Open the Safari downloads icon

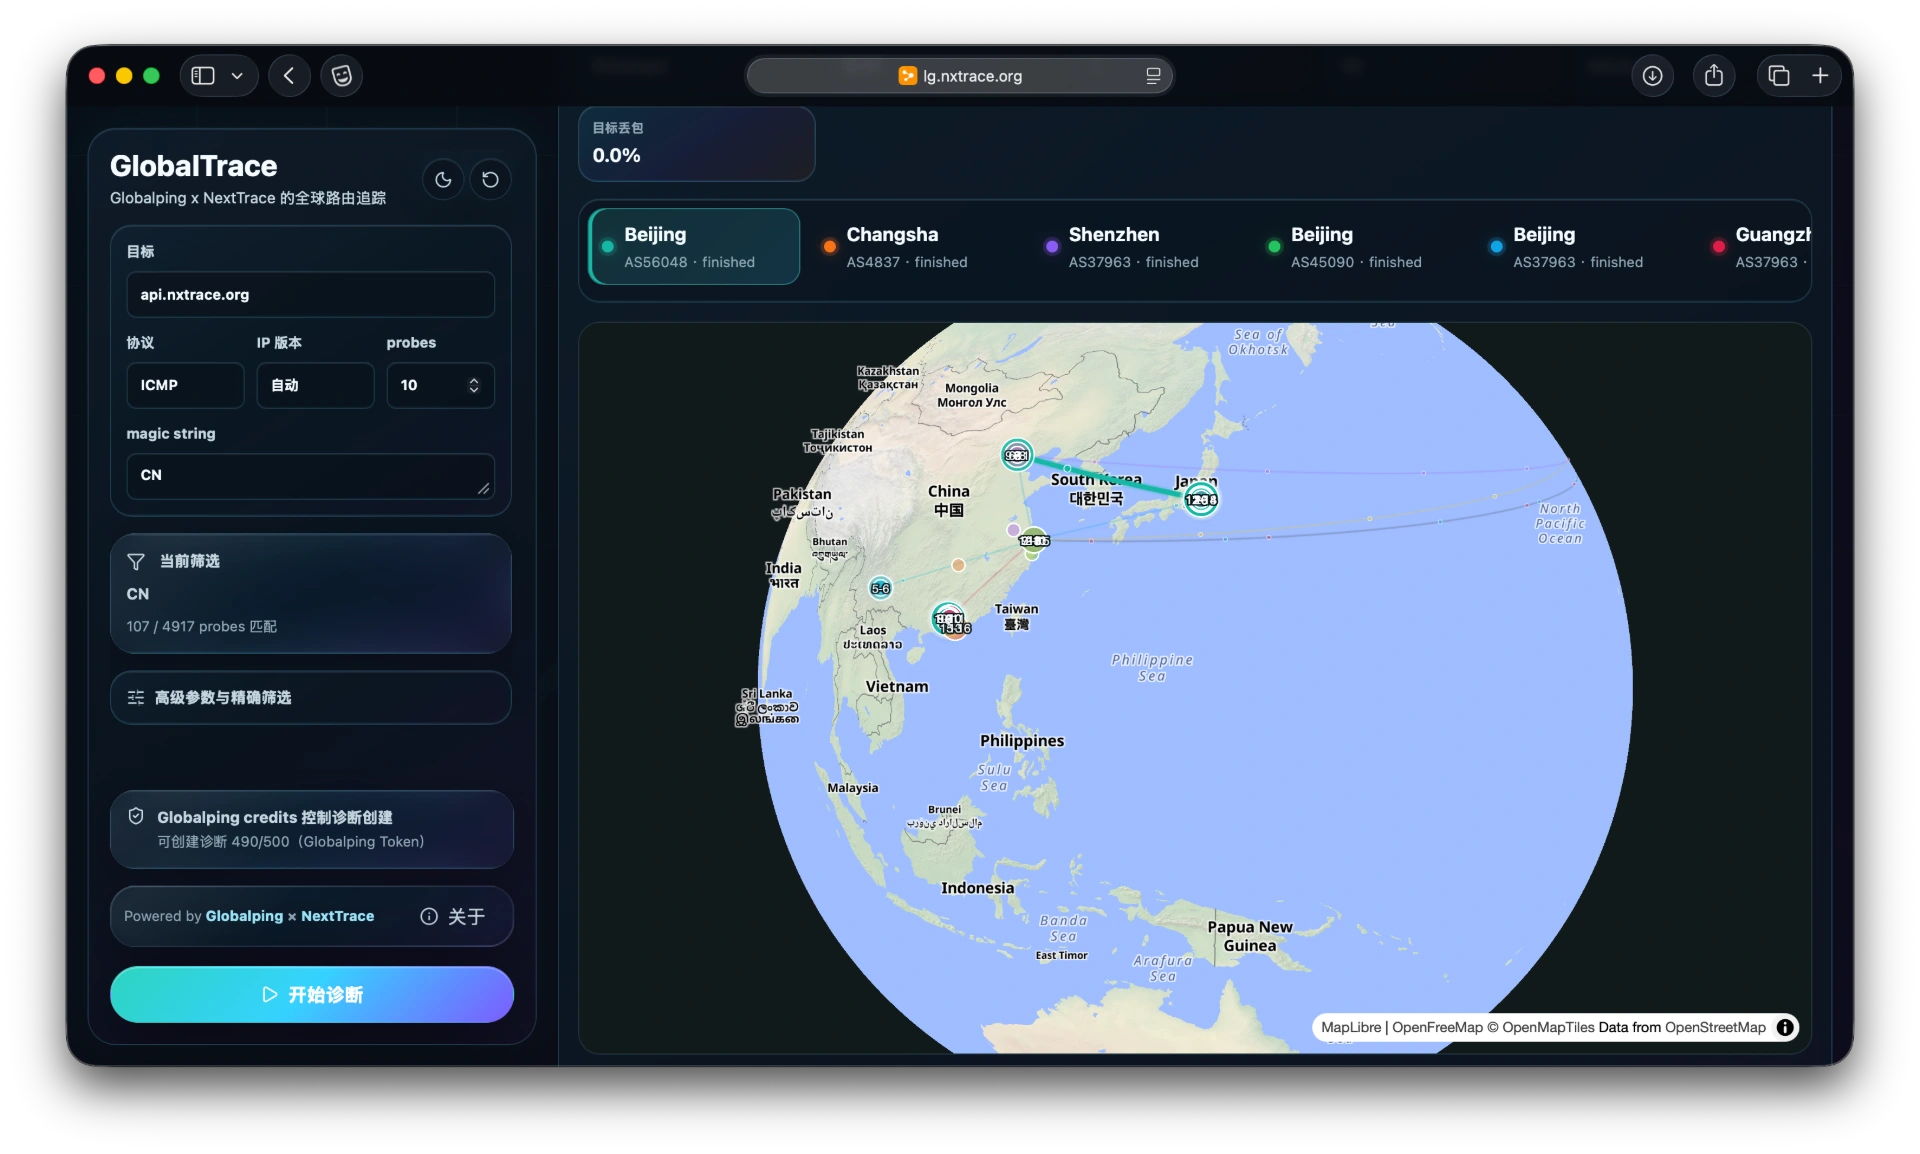click(x=1652, y=76)
